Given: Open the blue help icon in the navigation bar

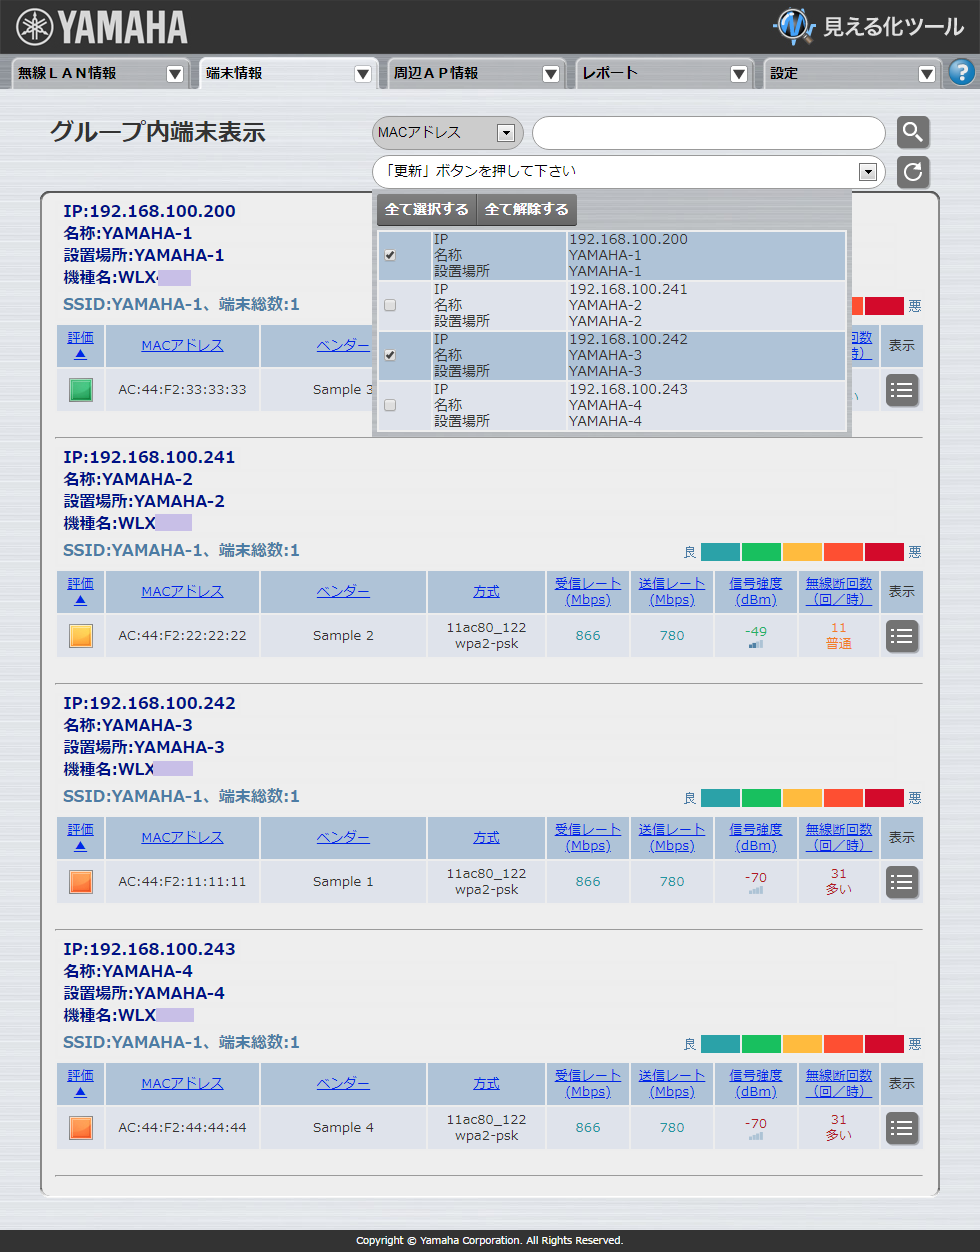Looking at the screenshot, I should click(962, 73).
